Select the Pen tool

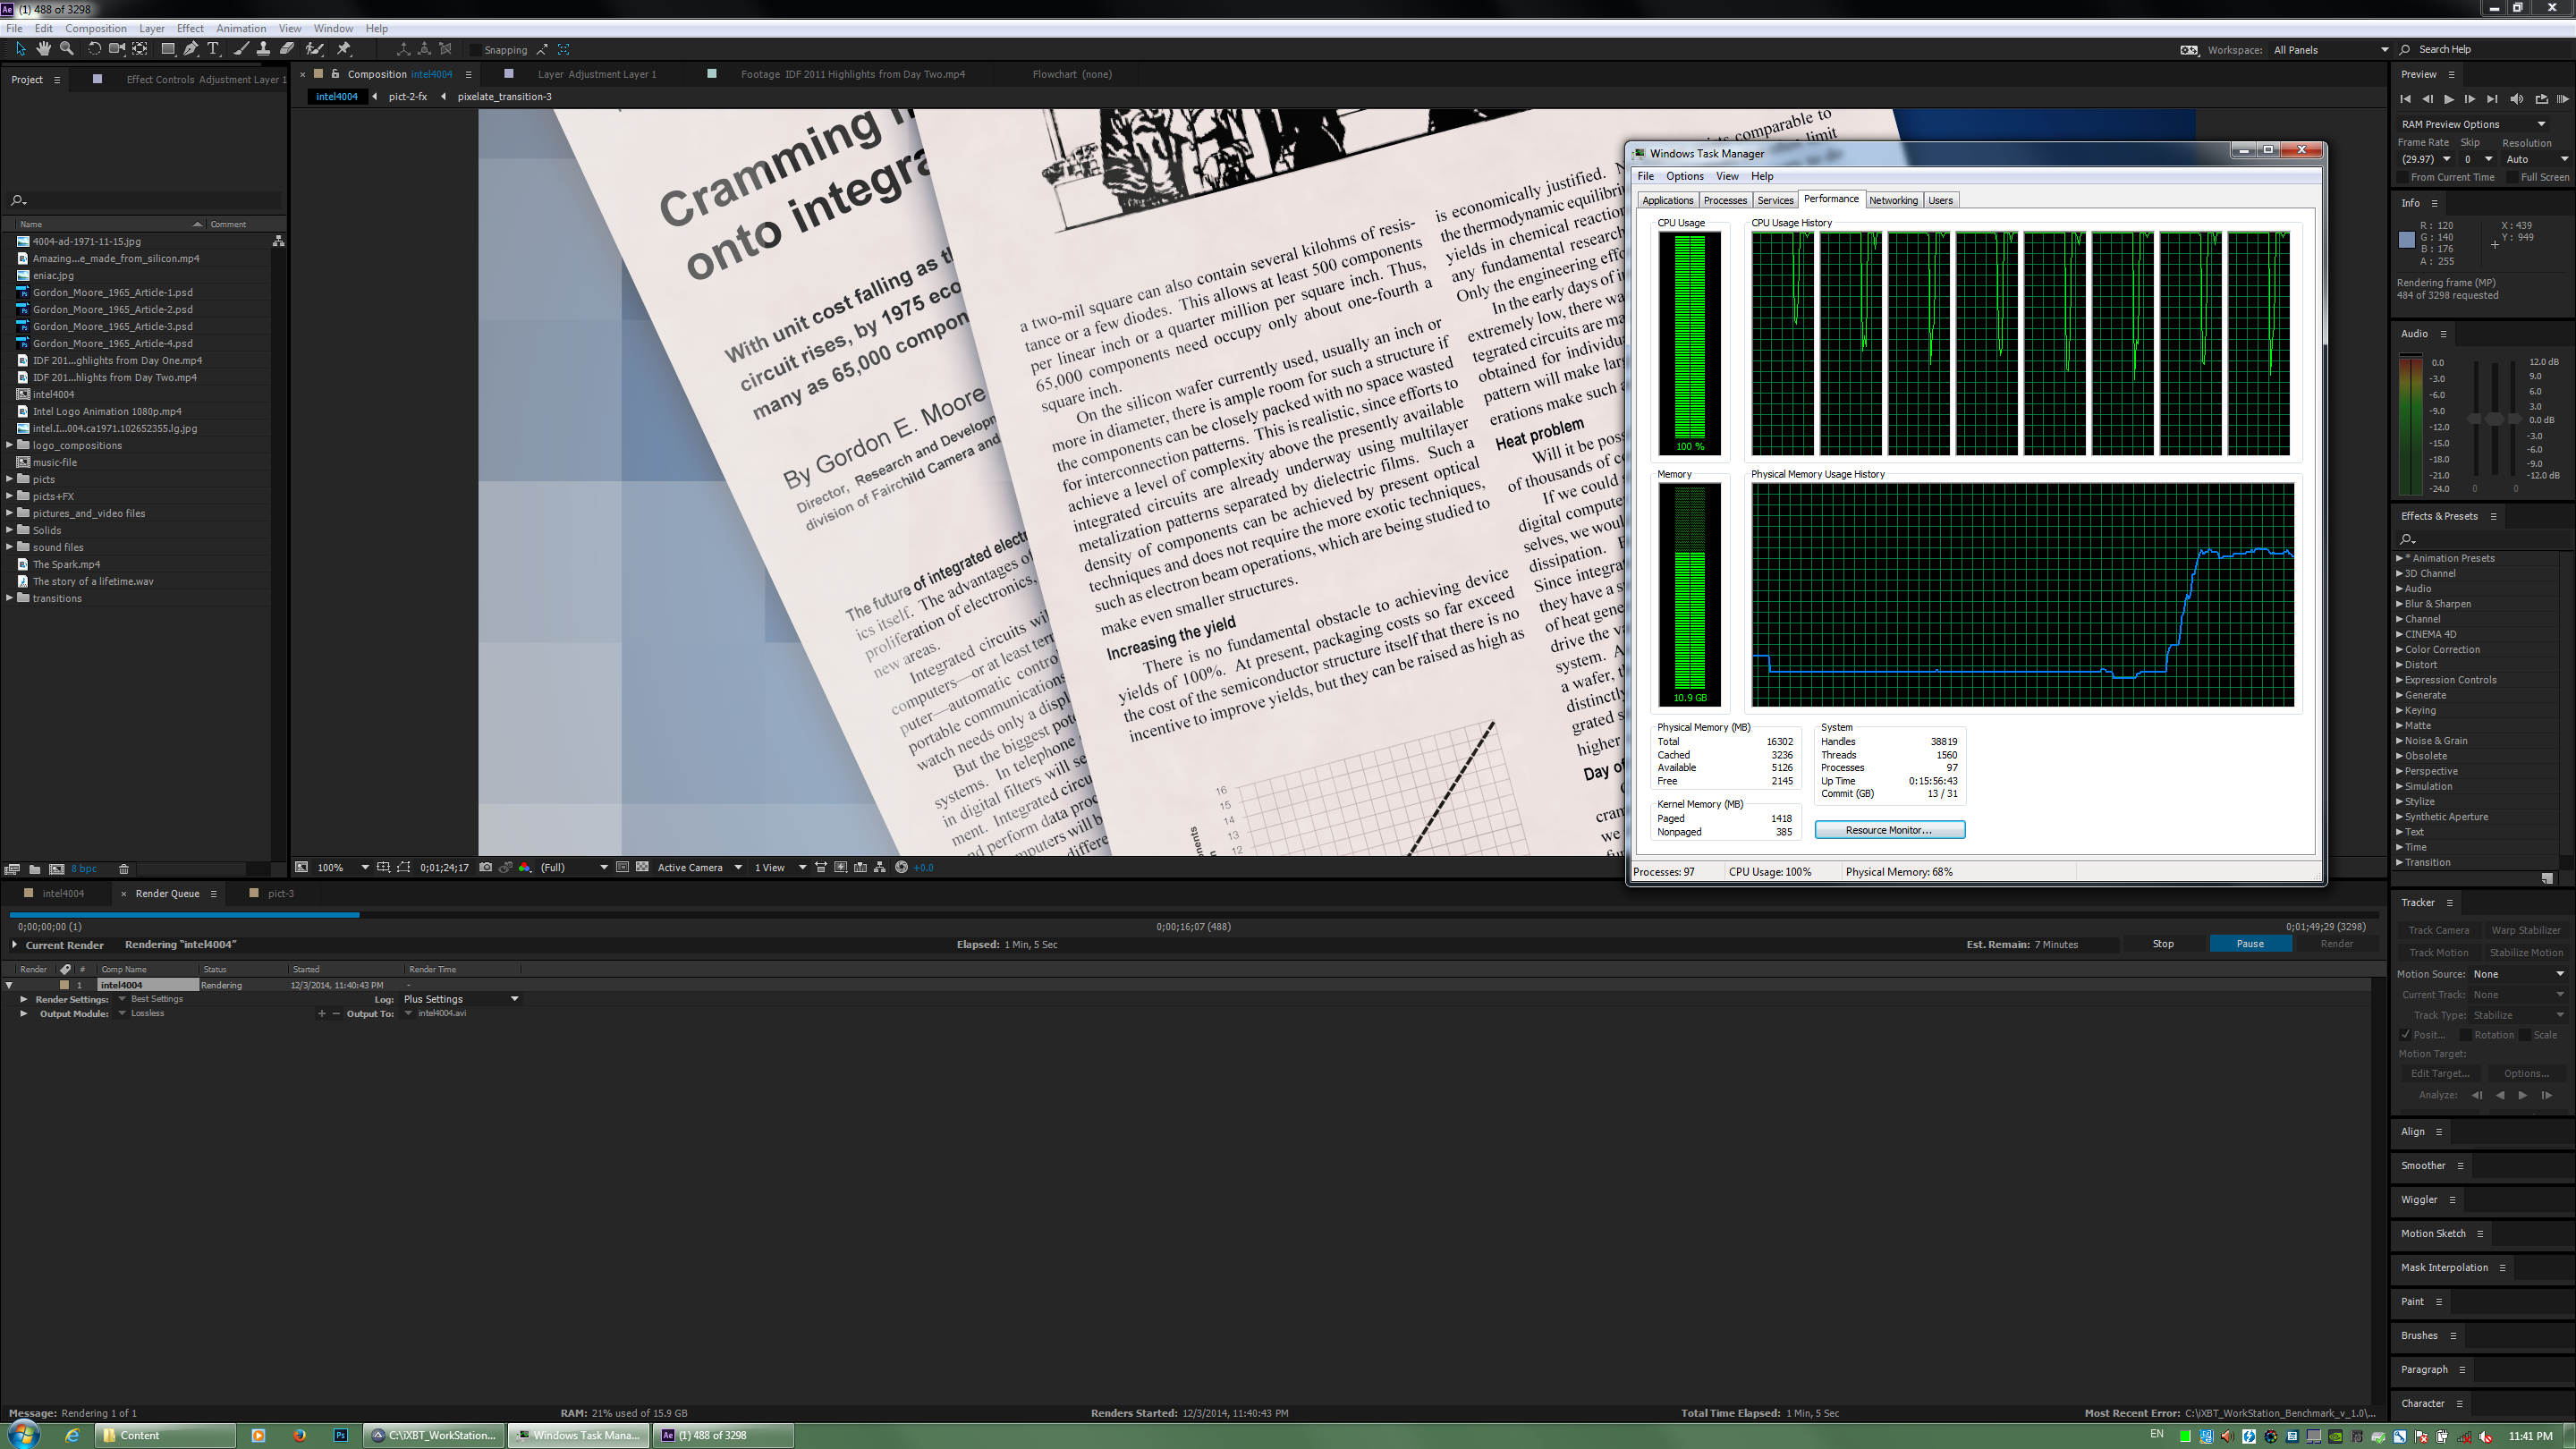pyautogui.click(x=190, y=49)
